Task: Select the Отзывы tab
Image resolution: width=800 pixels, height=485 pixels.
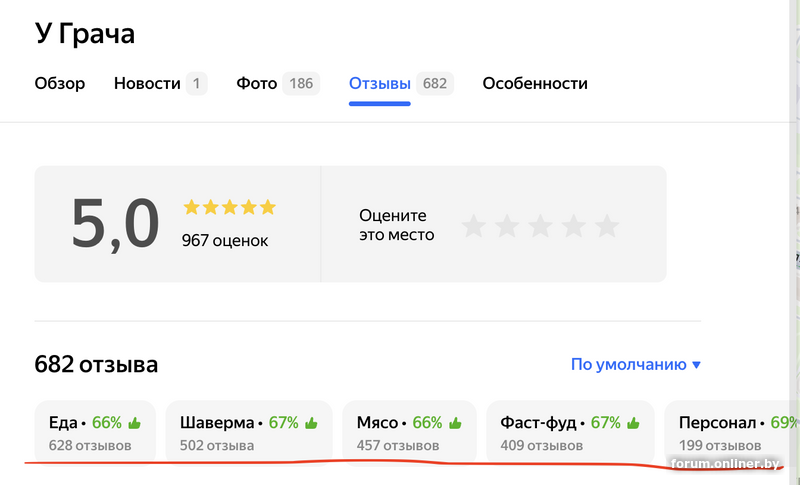Action: (380, 84)
